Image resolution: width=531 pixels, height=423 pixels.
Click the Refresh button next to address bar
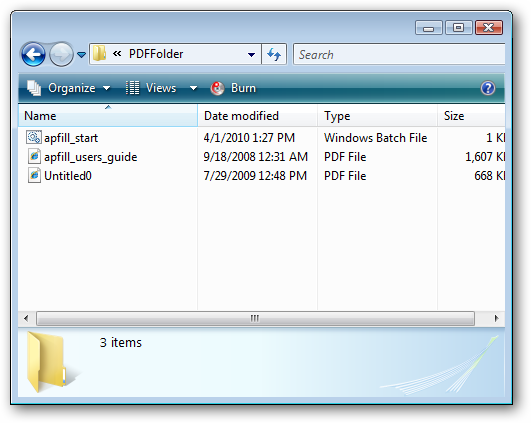click(274, 54)
